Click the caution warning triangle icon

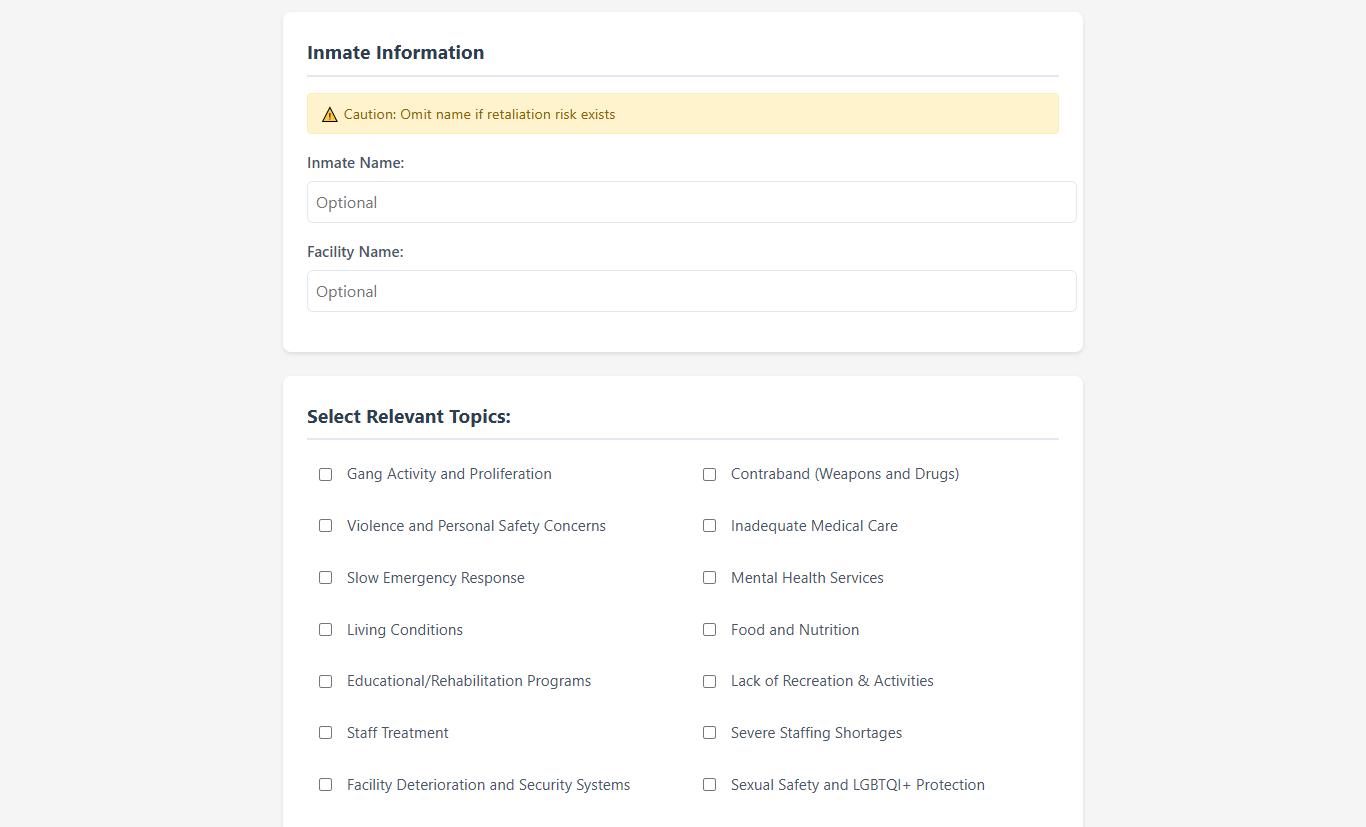pyautogui.click(x=329, y=114)
